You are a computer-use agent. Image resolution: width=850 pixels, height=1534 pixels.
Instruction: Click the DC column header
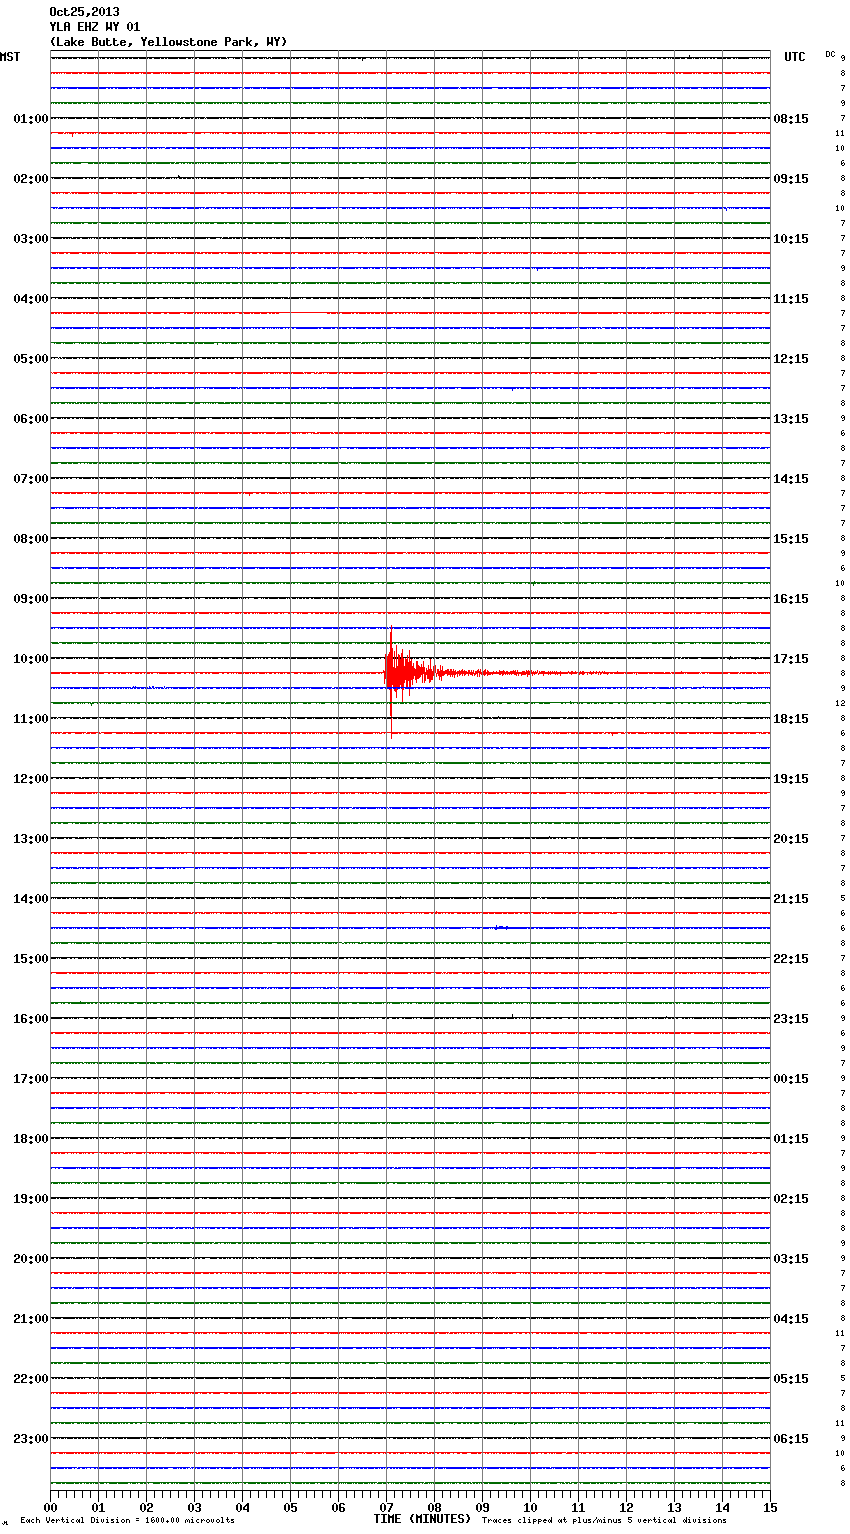point(830,54)
